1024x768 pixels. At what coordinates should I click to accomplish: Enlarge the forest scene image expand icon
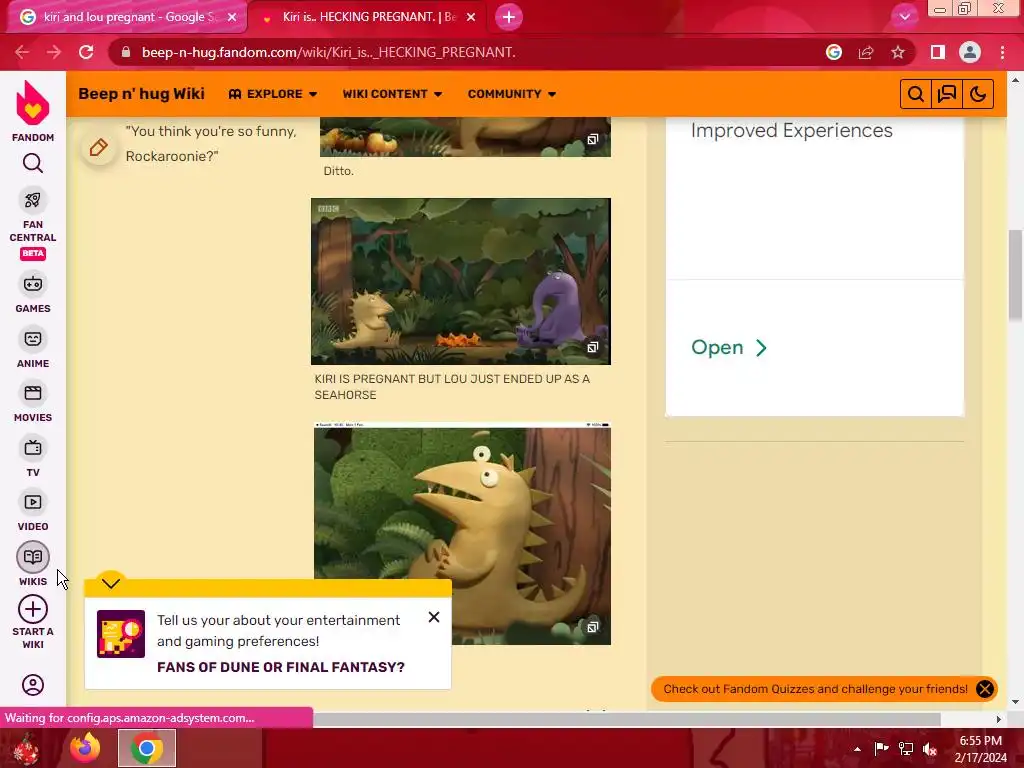(592, 347)
